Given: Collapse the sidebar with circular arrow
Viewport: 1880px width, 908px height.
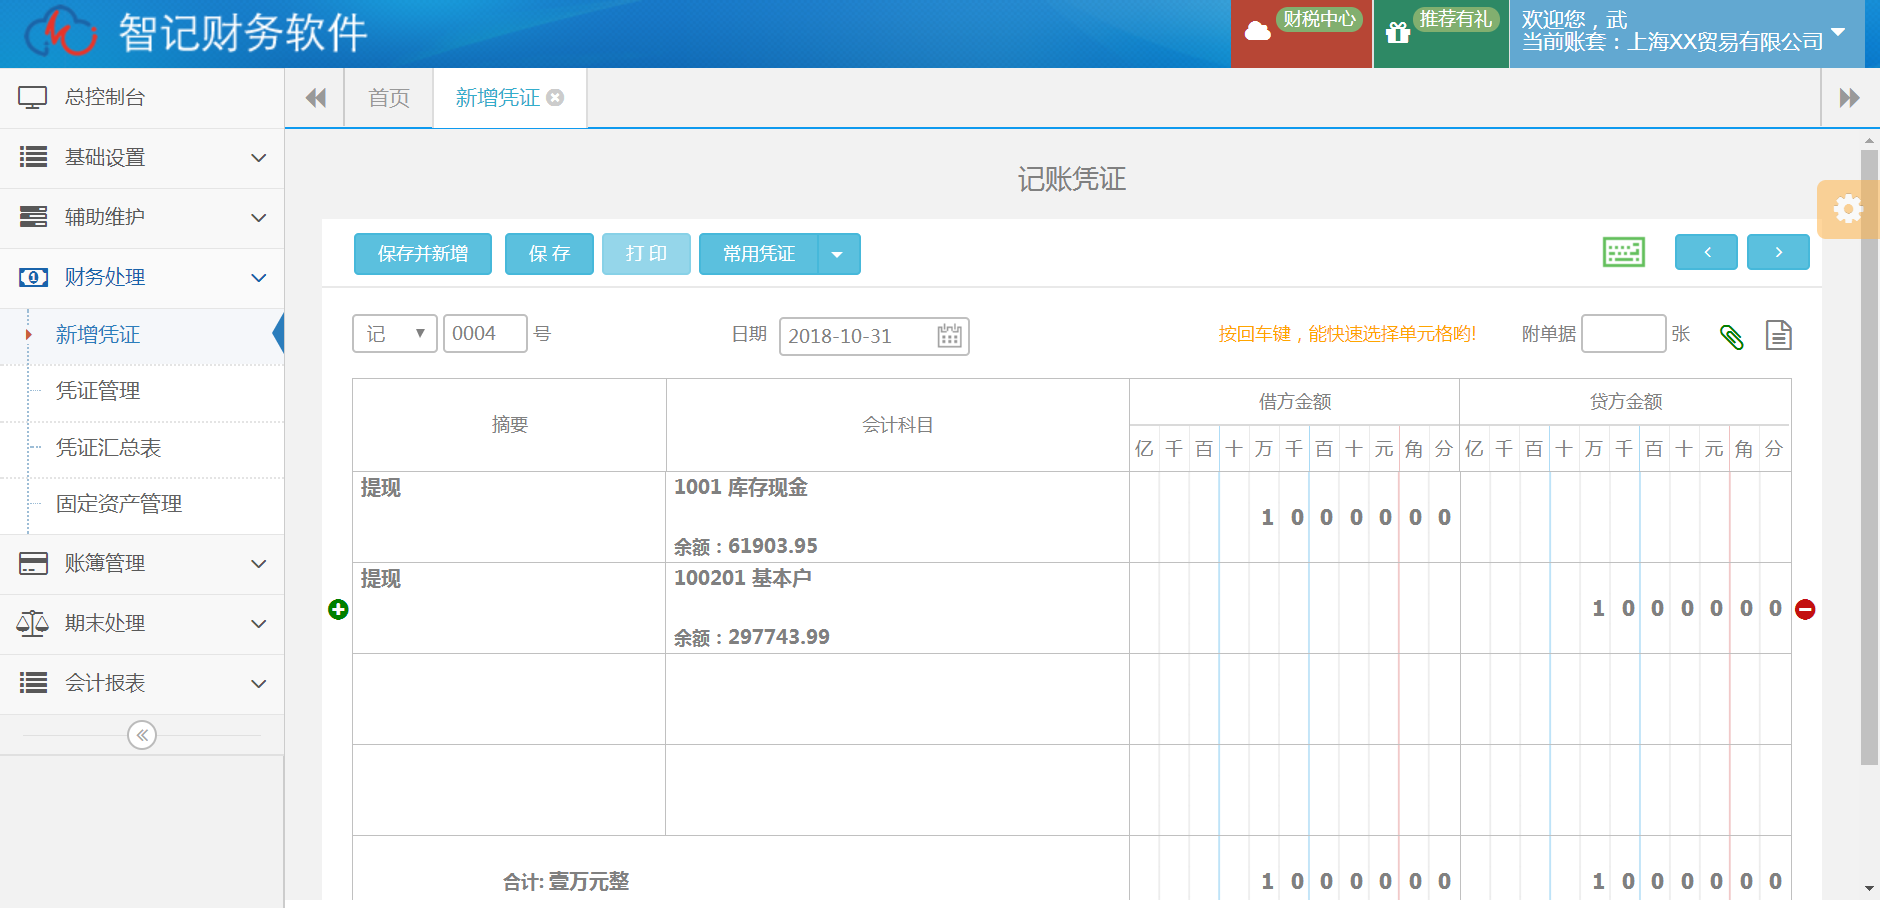Looking at the screenshot, I should [142, 735].
